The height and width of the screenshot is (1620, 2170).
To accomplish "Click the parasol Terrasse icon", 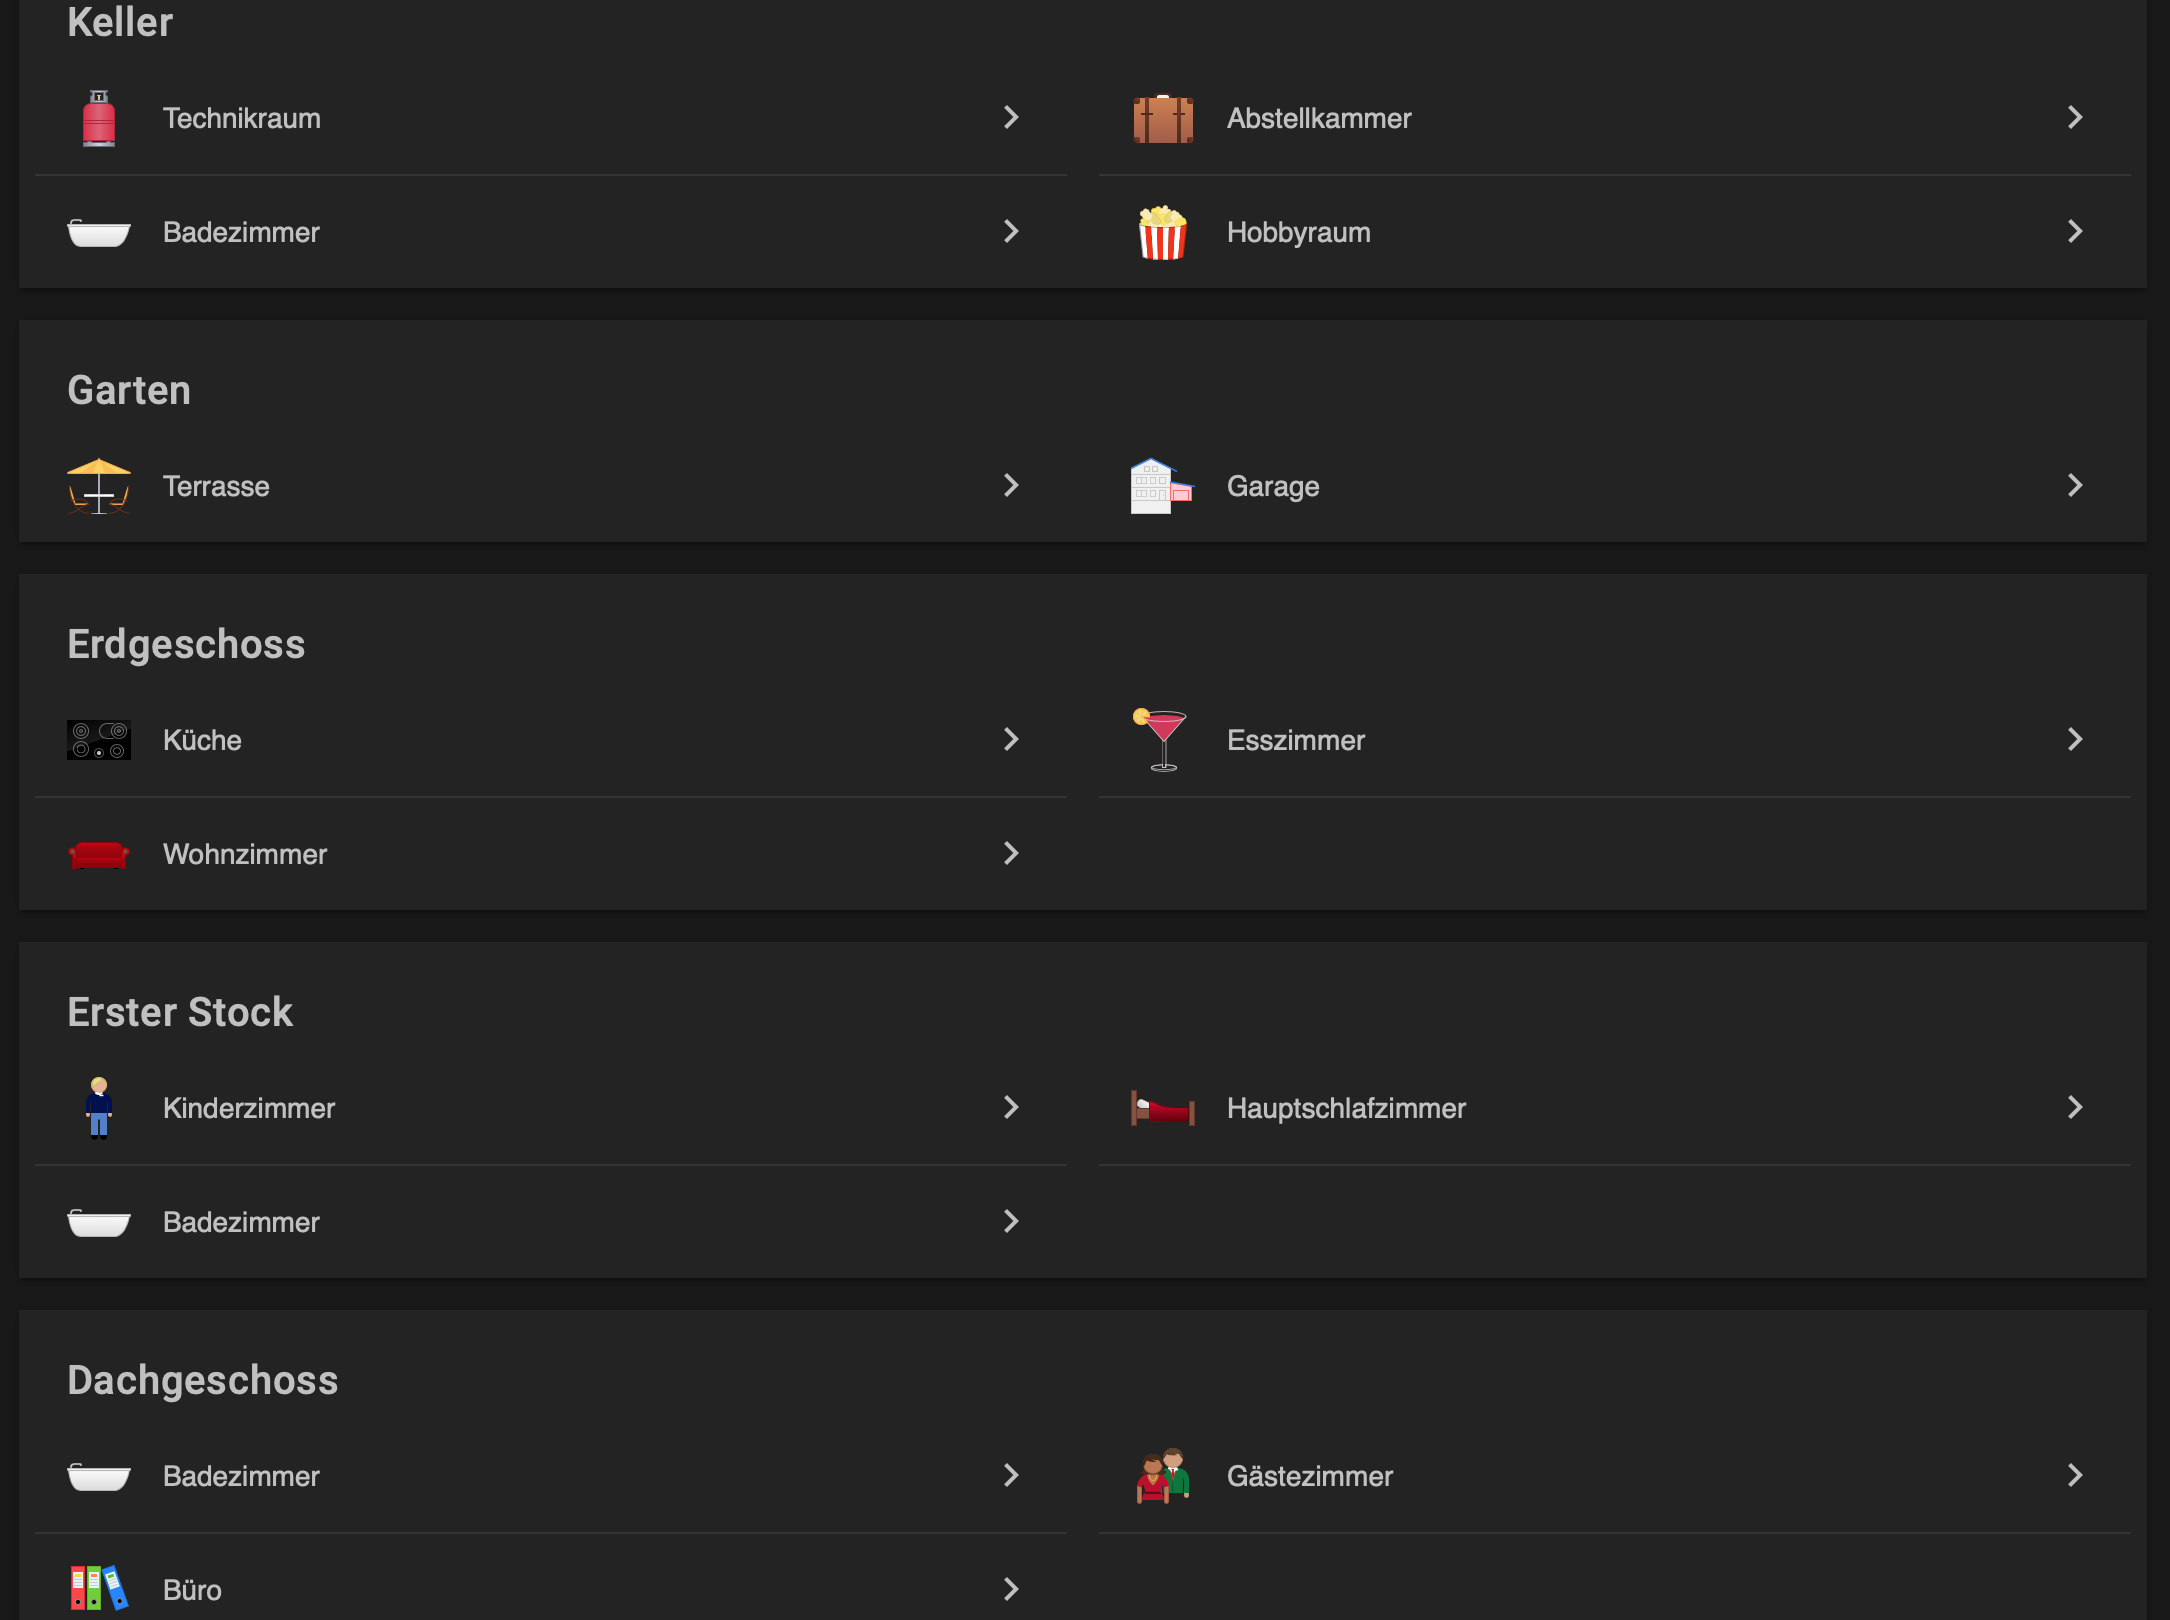I will tap(98, 486).
